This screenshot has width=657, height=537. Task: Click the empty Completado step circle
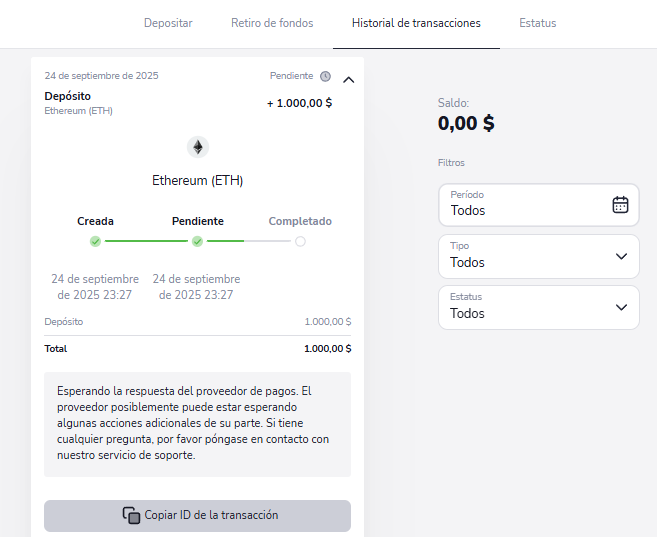point(300,241)
